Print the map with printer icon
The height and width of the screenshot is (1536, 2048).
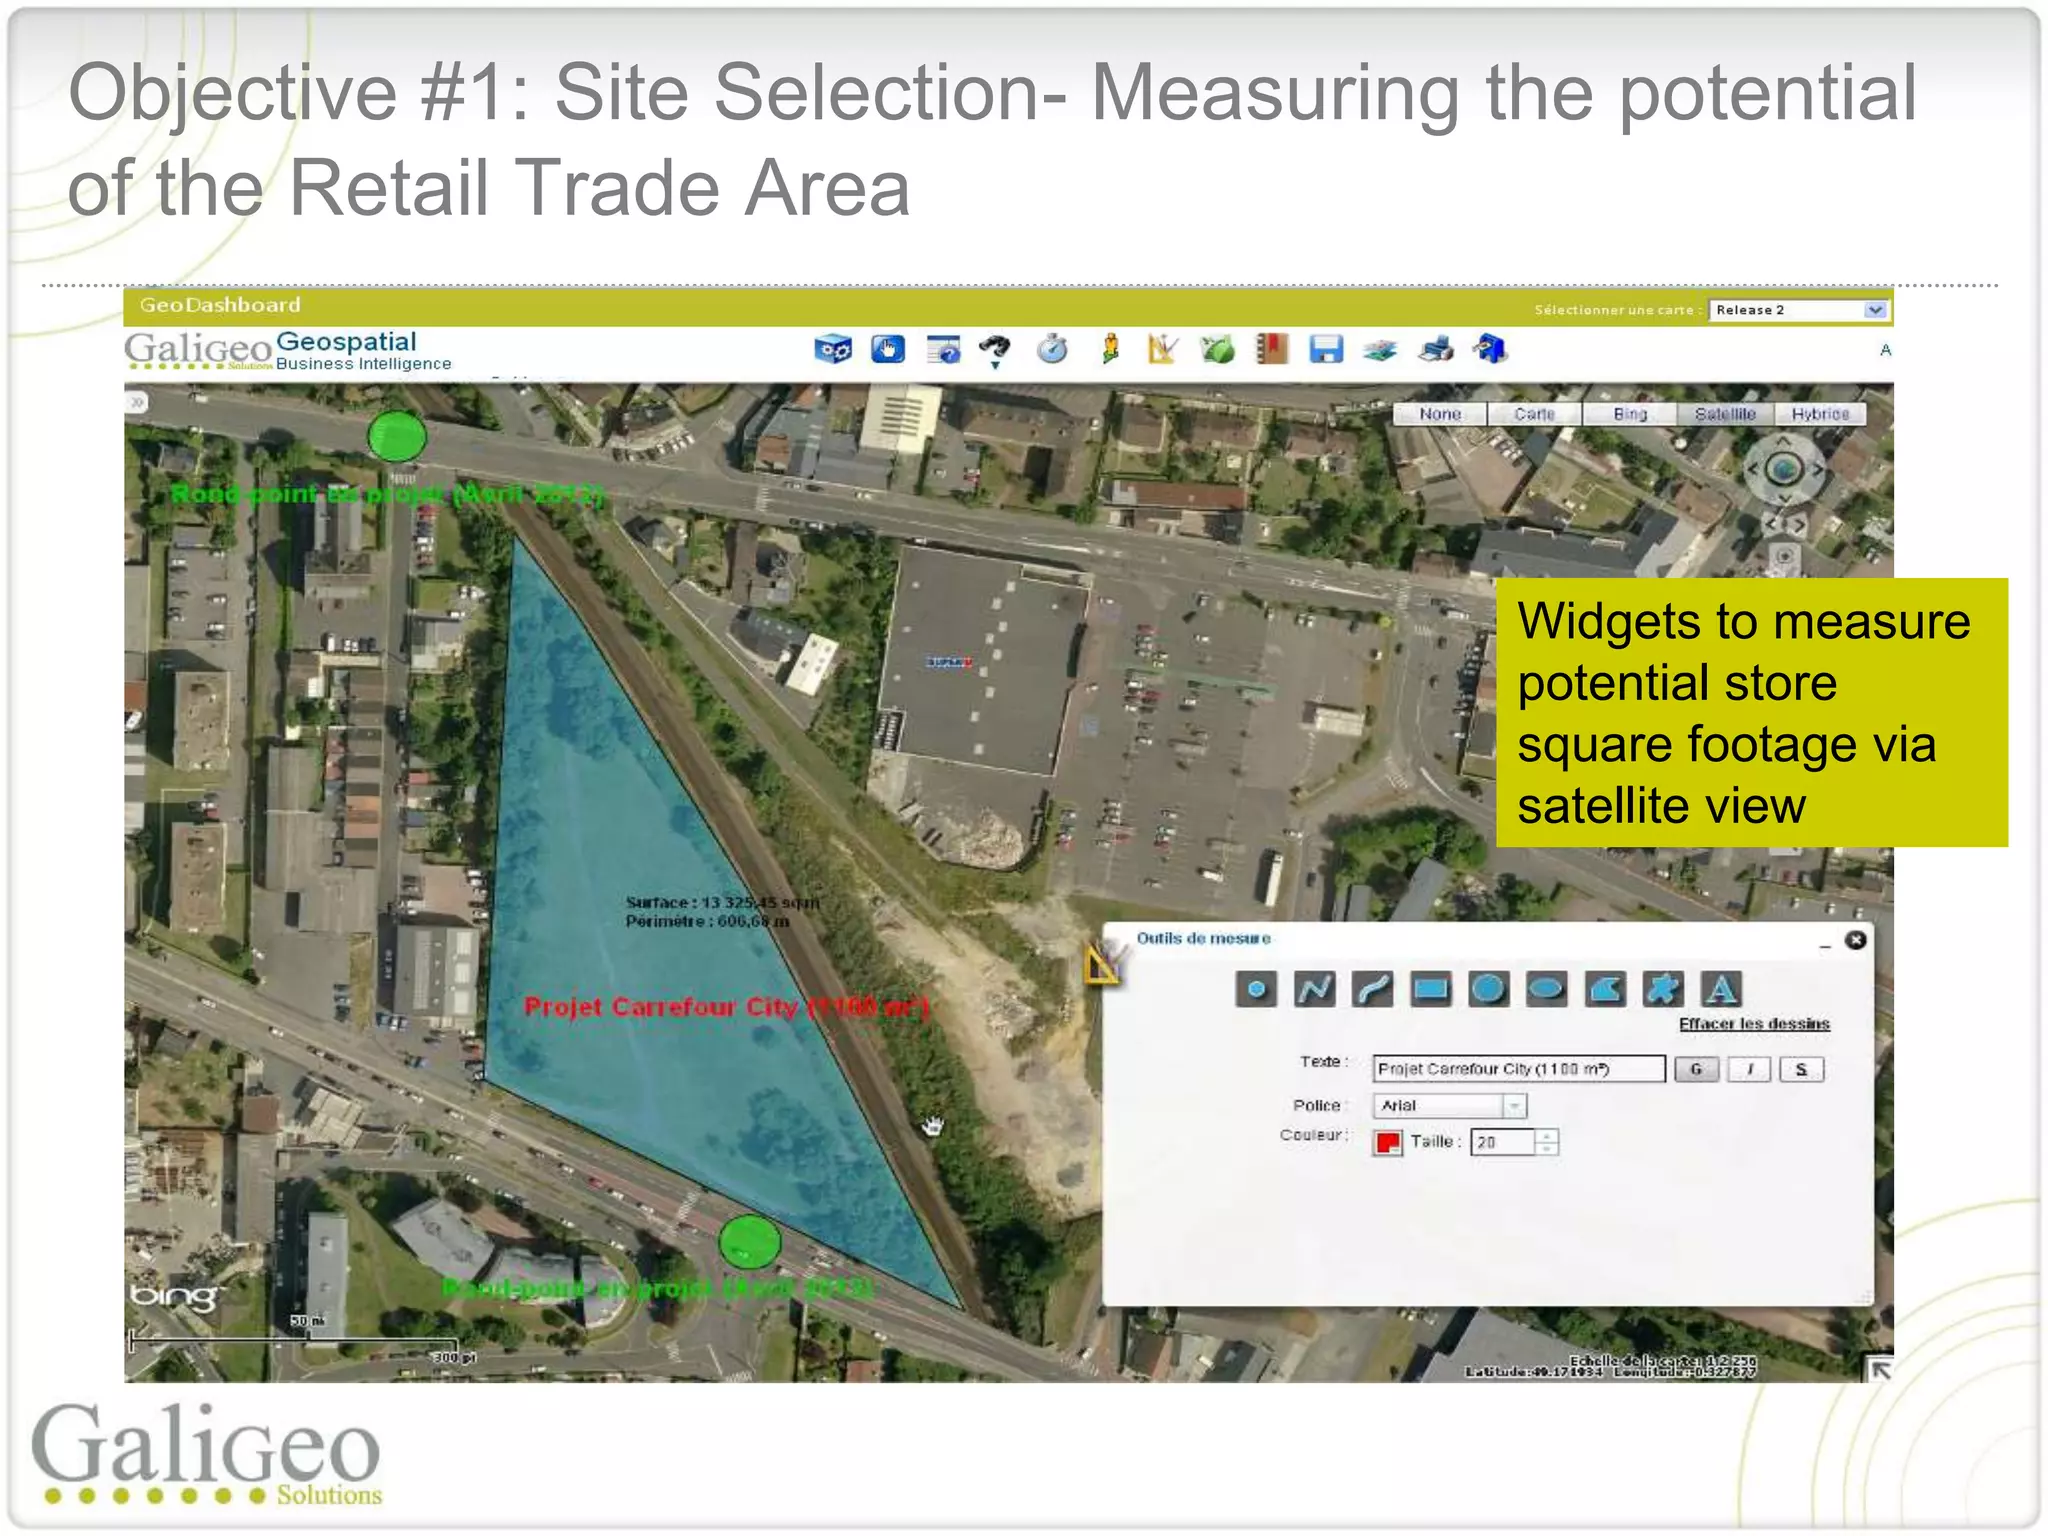1436,350
